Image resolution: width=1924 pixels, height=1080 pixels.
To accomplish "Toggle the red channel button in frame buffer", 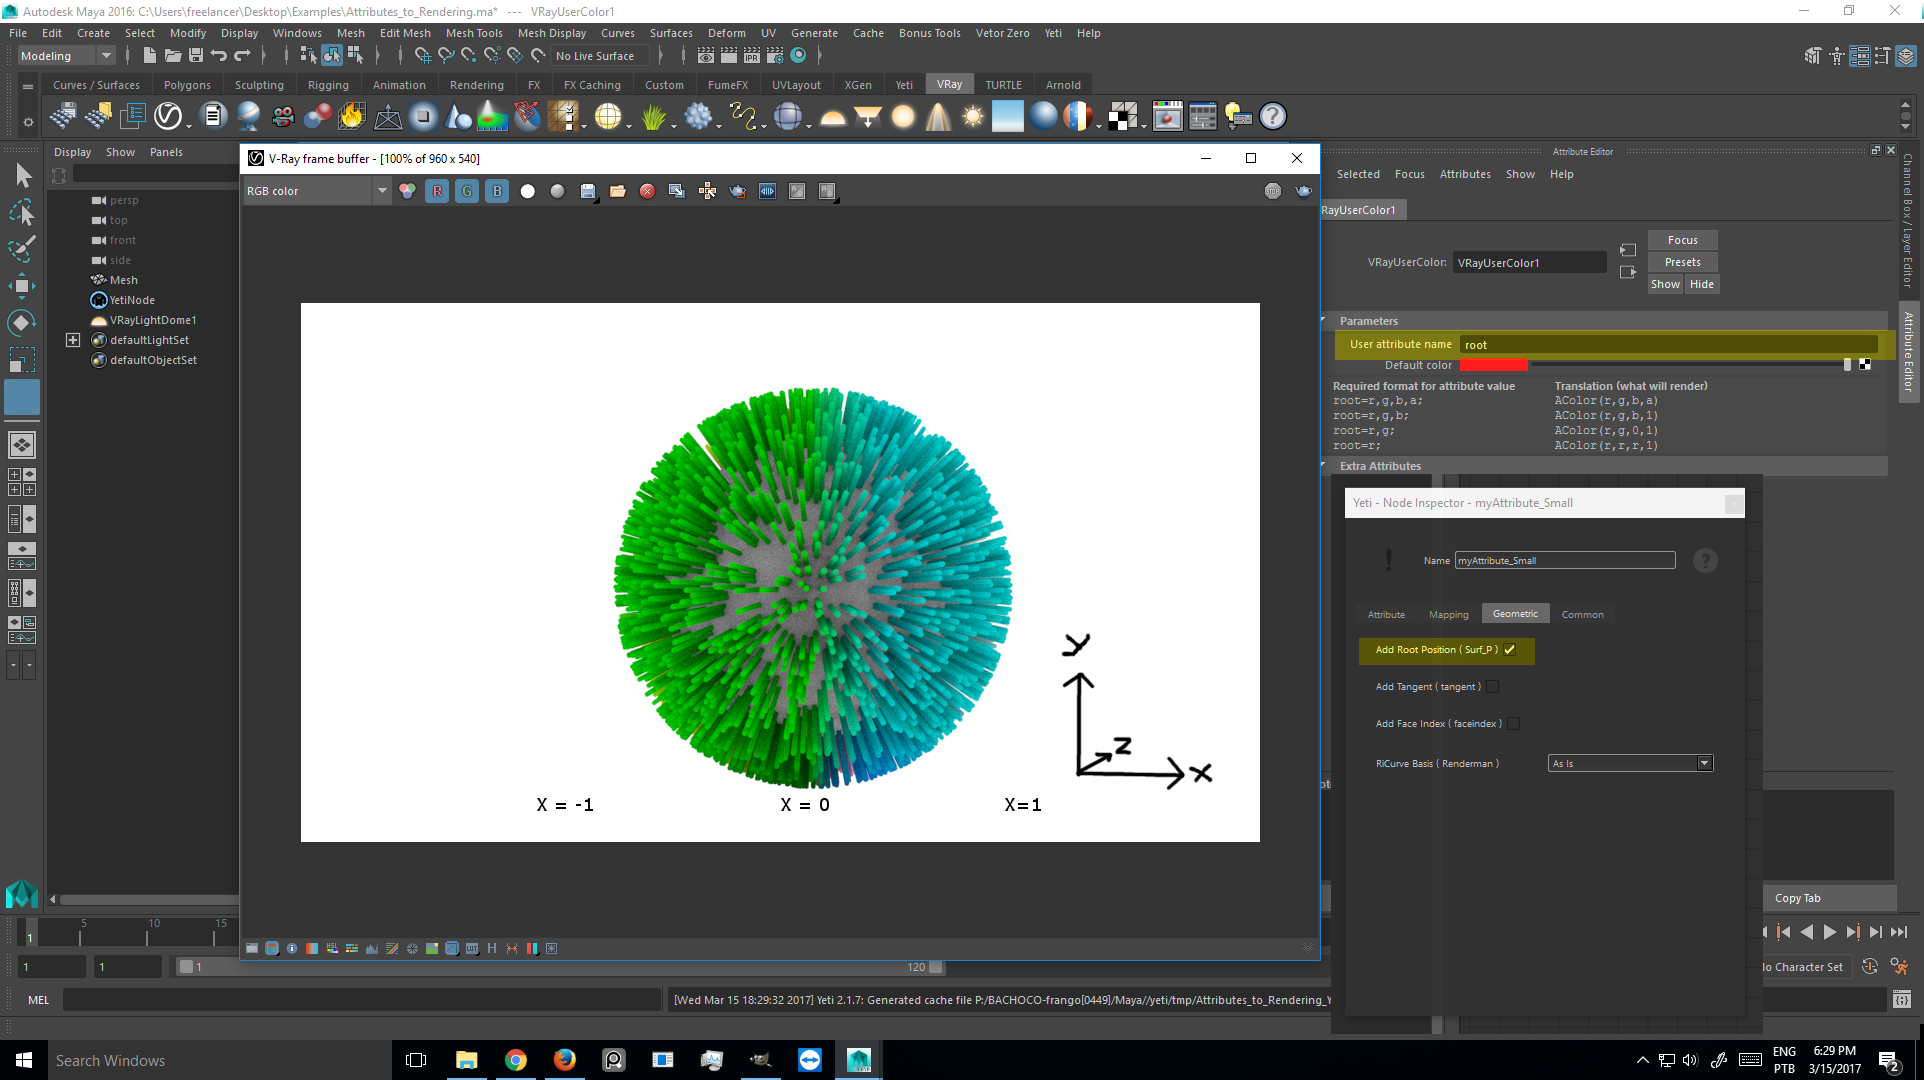I will pos(437,191).
